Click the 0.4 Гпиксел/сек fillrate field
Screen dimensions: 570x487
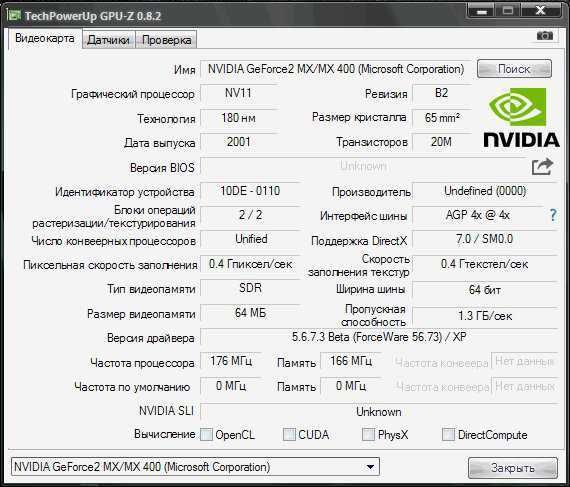250,264
